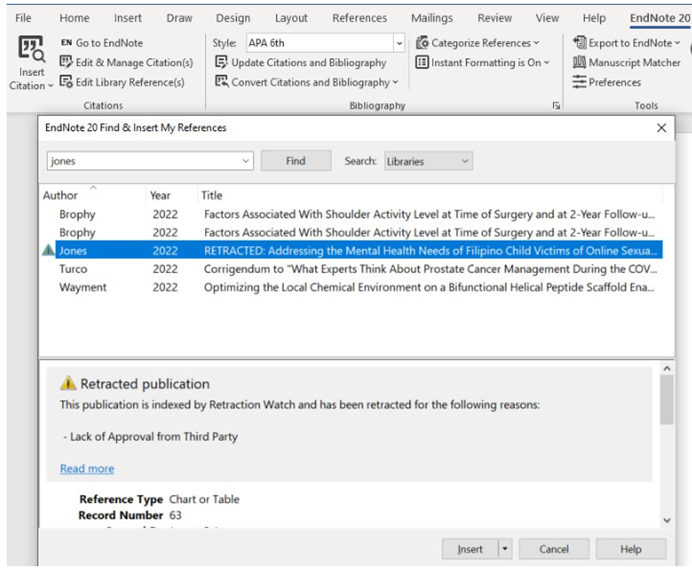Open Categorize References menu
Image resolution: width=692 pixels, height=570 pixels.
478,43
